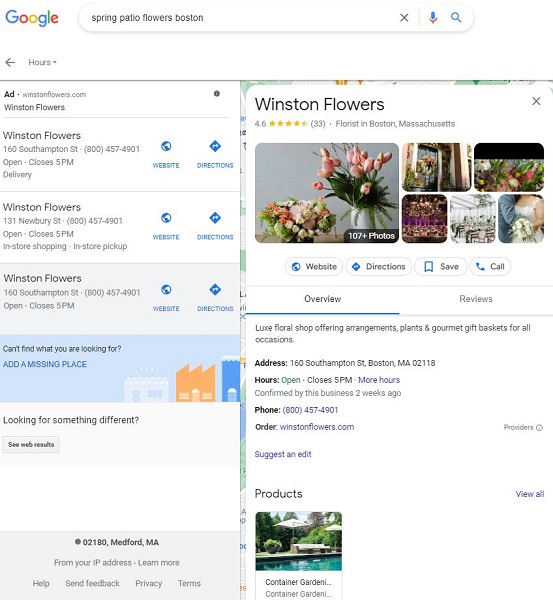Select the 131 Newbury St Winston Flowers title
Image resolution: width=553 pixels, height=600 pixels.
[x=42, y=207]
